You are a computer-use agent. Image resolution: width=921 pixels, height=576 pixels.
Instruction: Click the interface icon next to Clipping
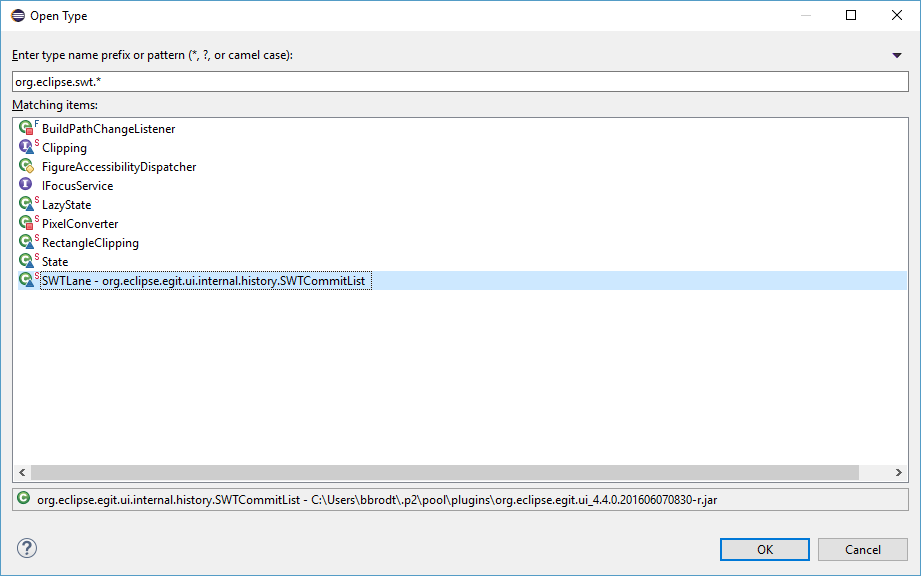(x=25, y=147)
